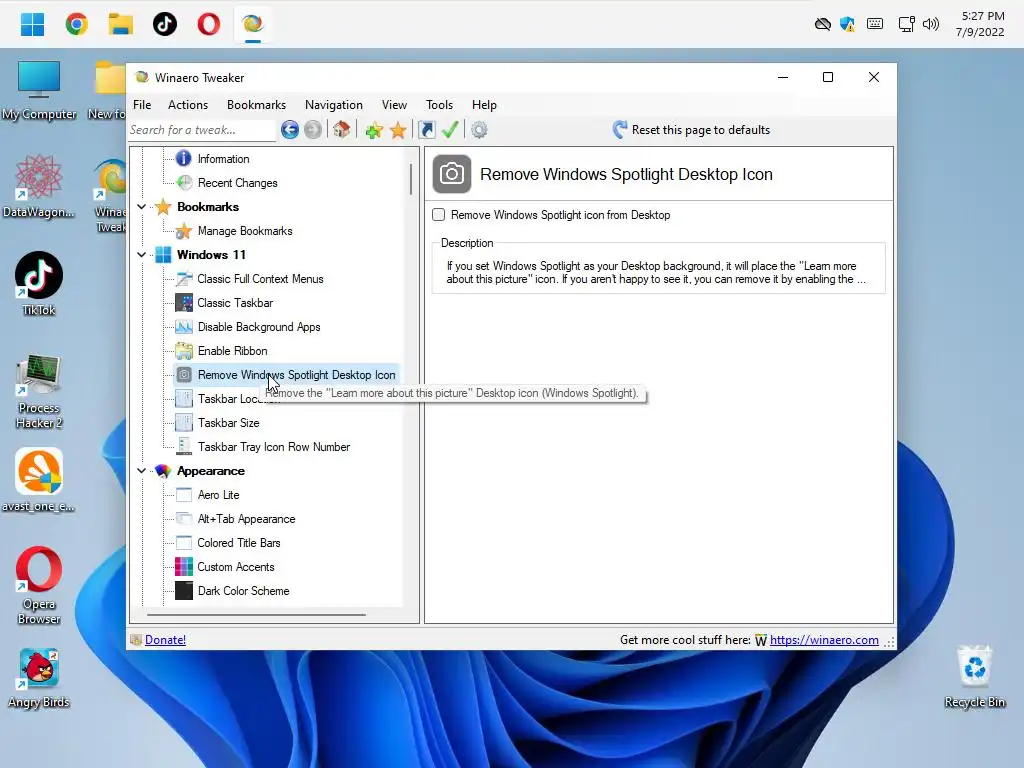Open settings via gear toolbar icon

[479, 130]
